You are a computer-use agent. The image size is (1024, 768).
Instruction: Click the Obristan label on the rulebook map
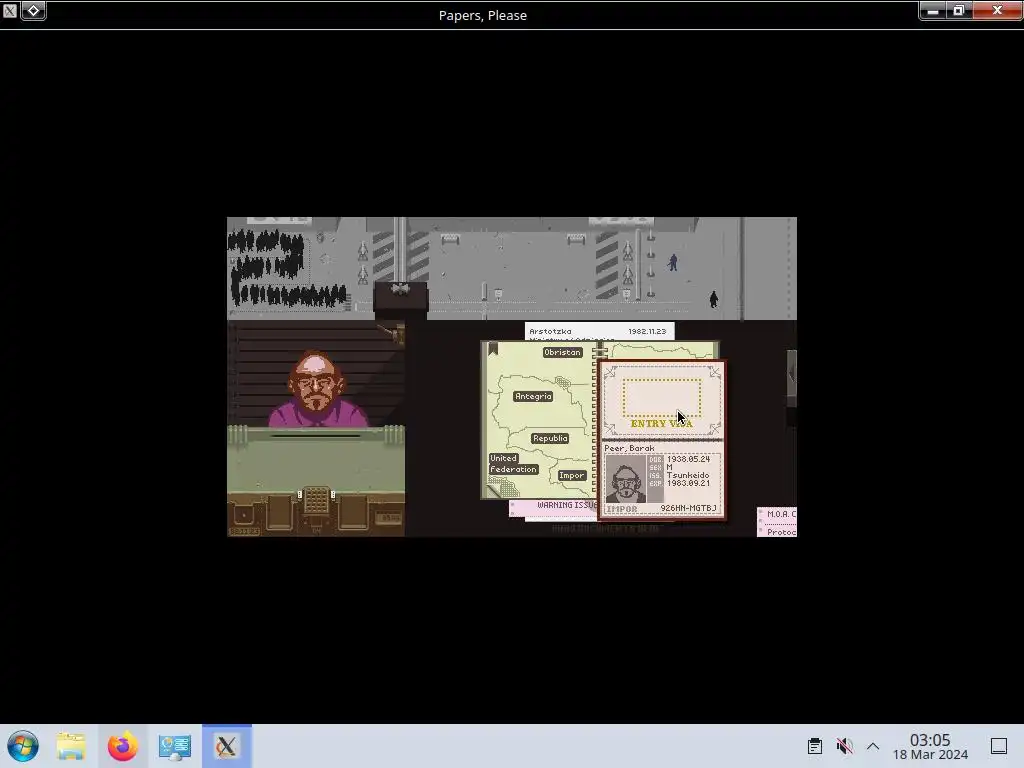[562, 352]
